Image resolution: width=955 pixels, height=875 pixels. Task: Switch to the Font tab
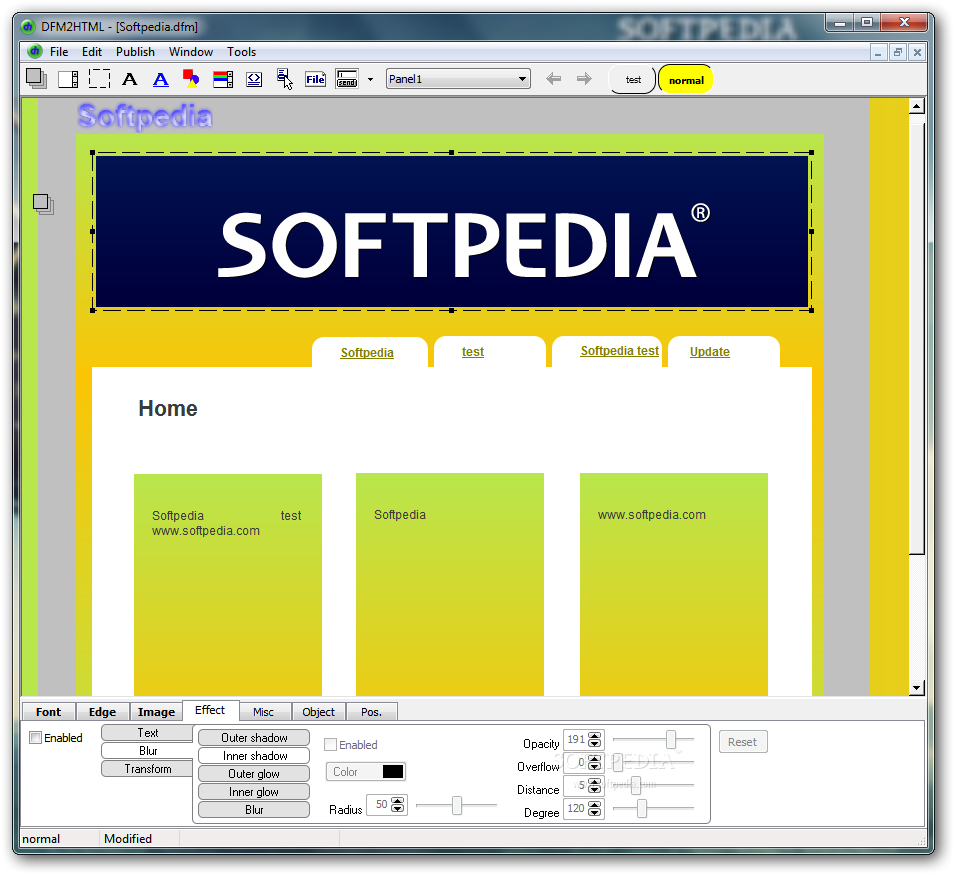49,712
